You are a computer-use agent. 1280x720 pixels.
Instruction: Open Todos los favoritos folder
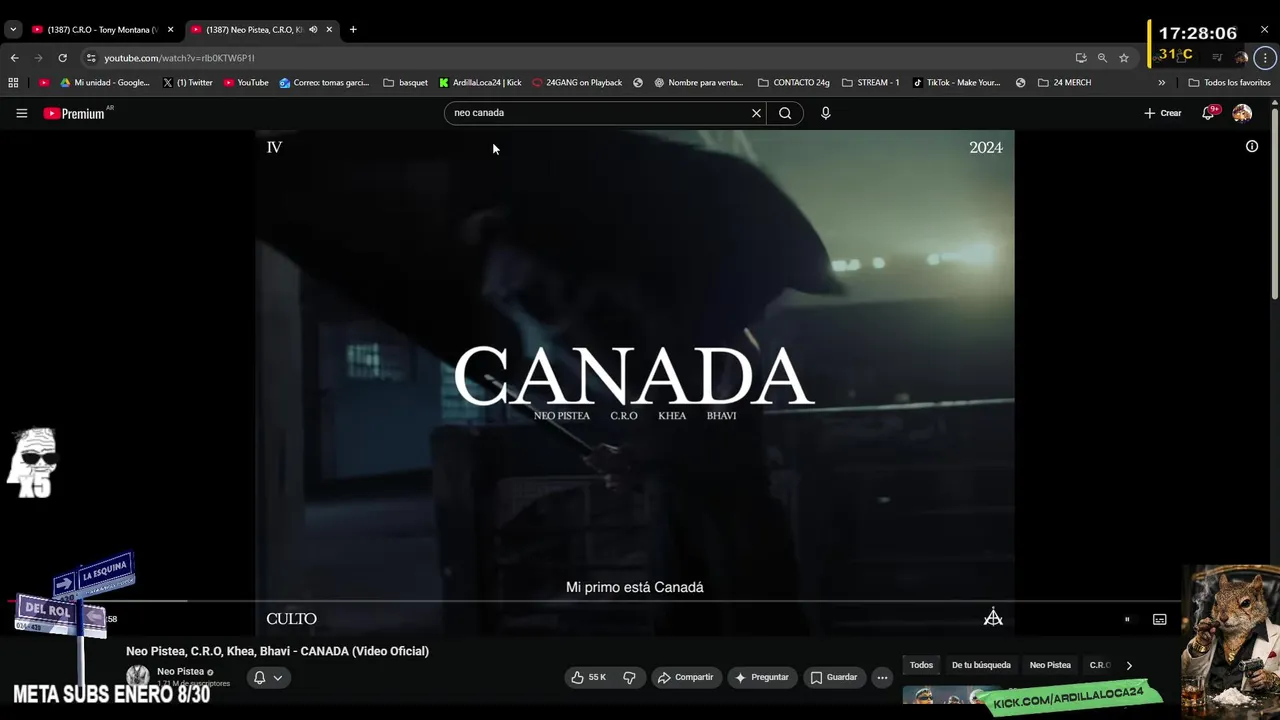click(1230, 83)
